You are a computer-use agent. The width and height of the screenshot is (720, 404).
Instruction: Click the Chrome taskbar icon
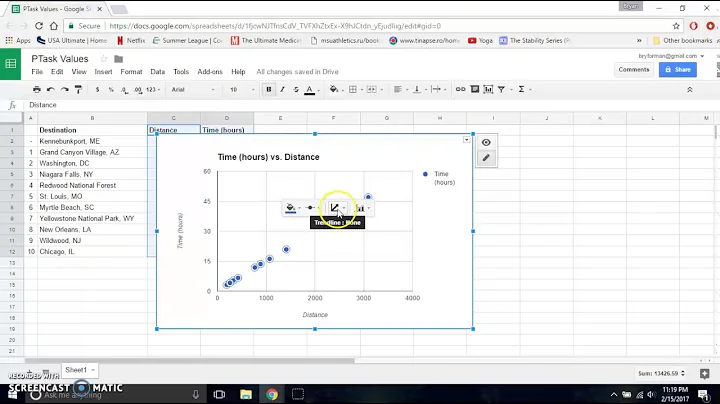tap(272, 394)
